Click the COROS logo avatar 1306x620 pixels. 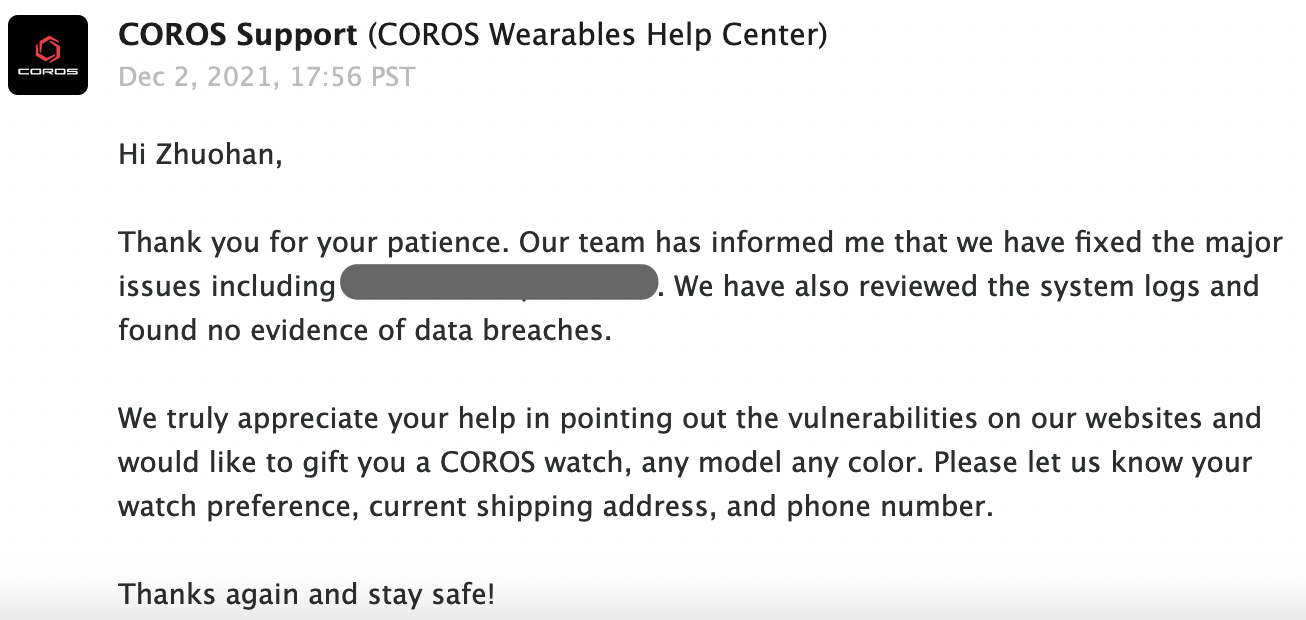(48, 55)
